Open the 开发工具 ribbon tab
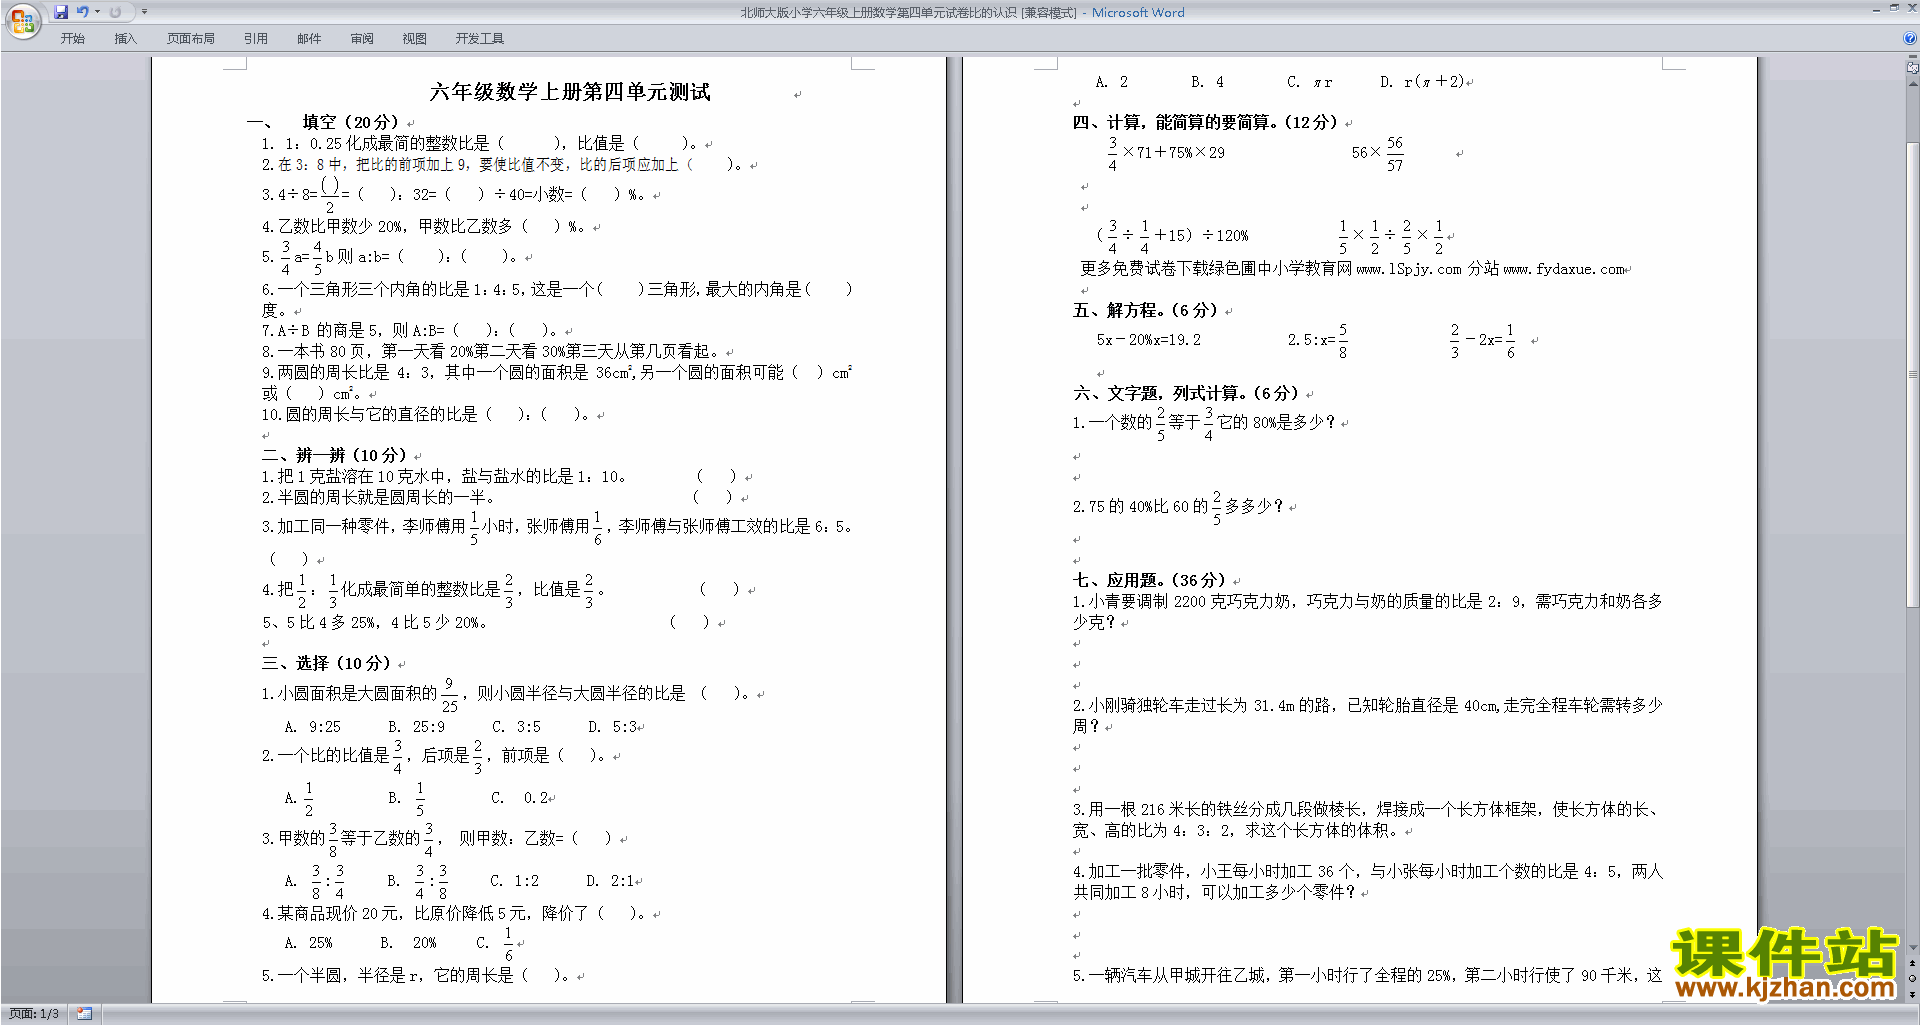 (480, 39)
